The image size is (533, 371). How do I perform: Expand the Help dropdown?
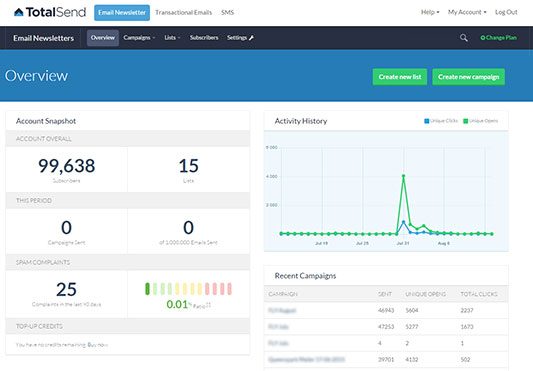click(x=430, y=12)
